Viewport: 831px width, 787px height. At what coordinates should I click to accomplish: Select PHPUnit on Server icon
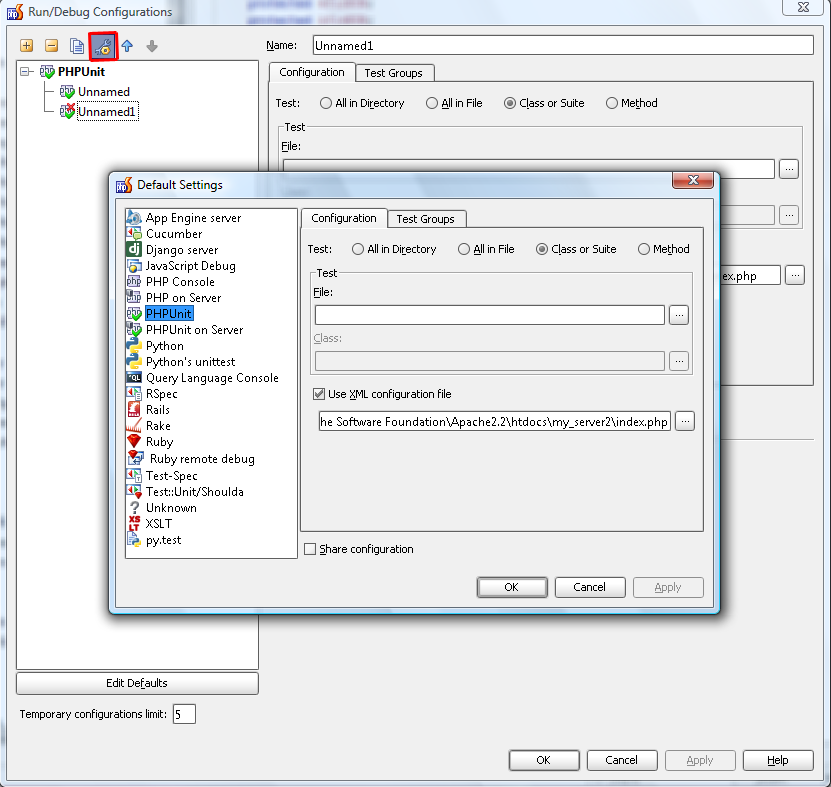tap(134, 330)
